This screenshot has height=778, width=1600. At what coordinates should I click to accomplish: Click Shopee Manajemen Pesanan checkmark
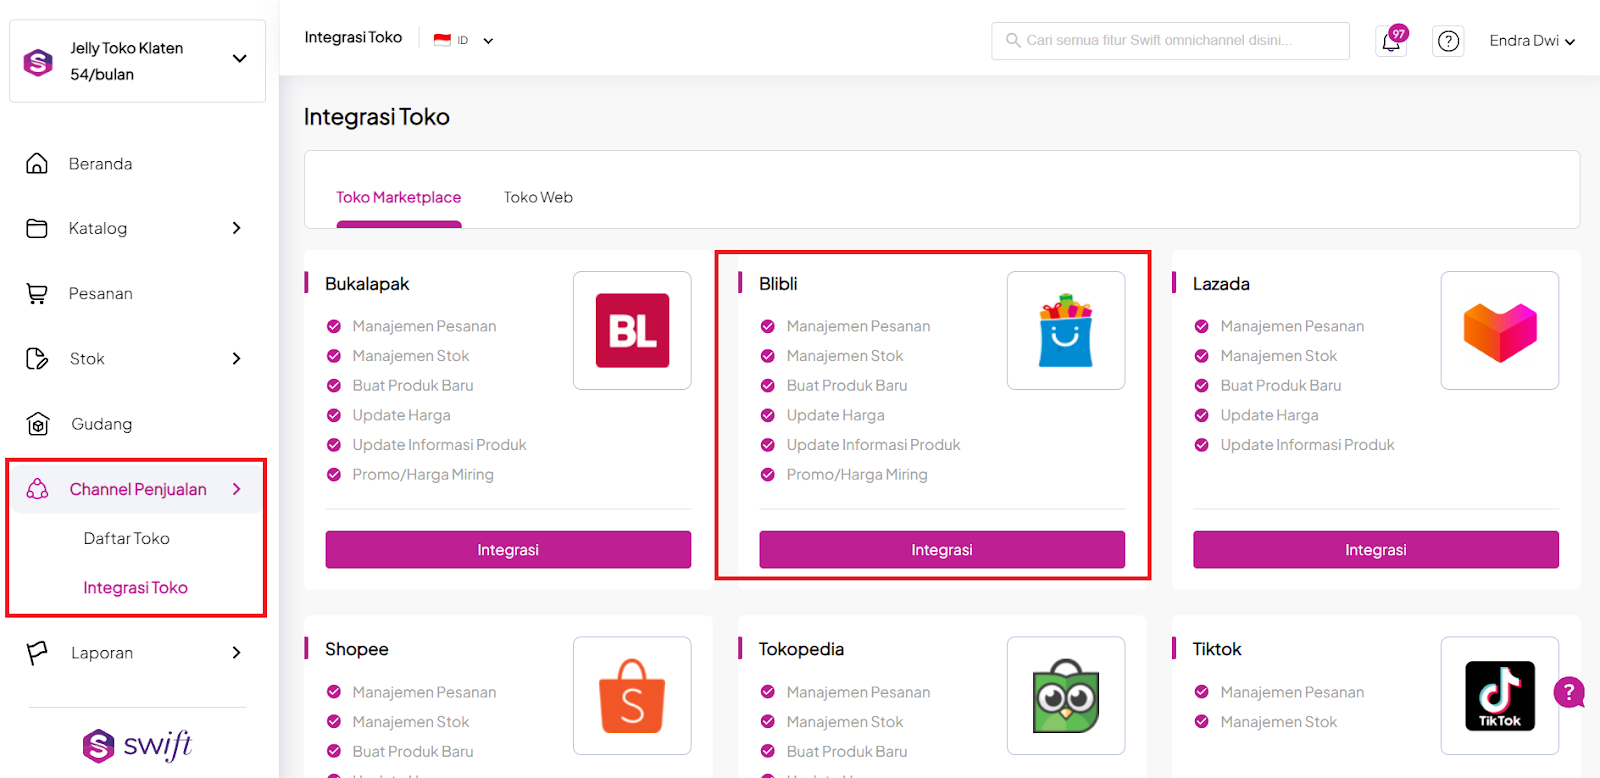(334, 692)
